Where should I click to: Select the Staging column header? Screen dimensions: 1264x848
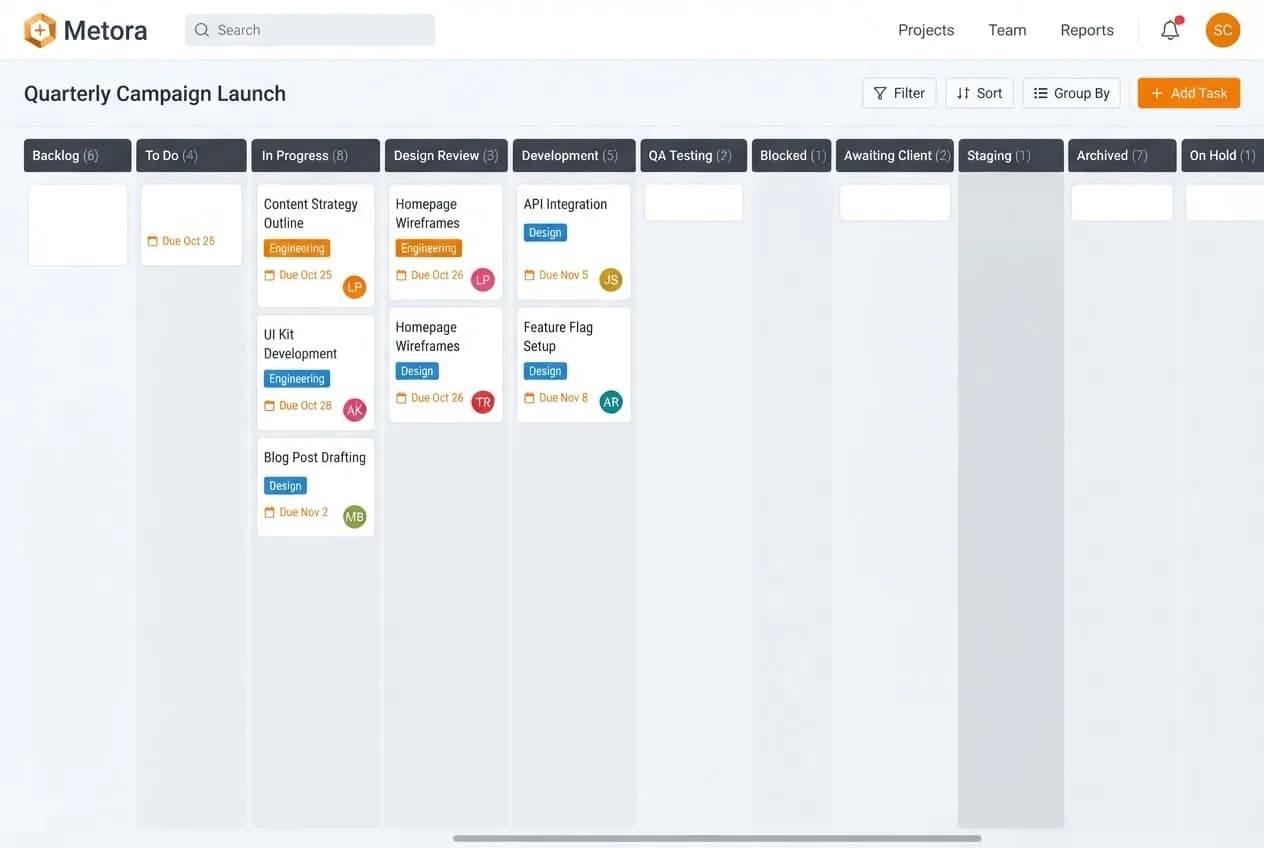pos(1011,155)
